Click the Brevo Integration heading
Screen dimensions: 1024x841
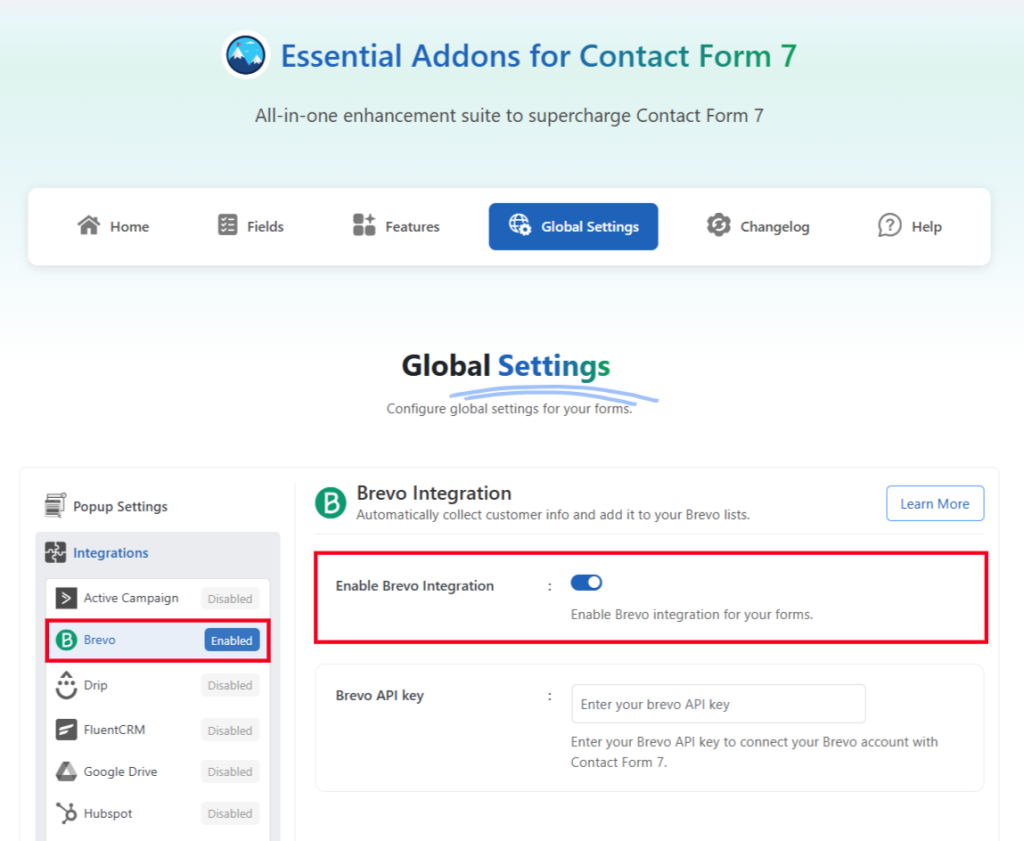tap(434, 493)
